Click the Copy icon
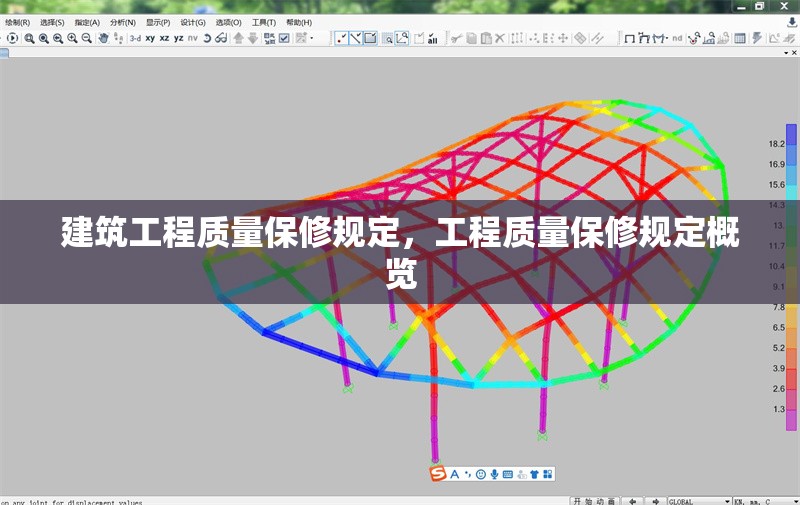800x505 pixels. (x=471, y=38)
